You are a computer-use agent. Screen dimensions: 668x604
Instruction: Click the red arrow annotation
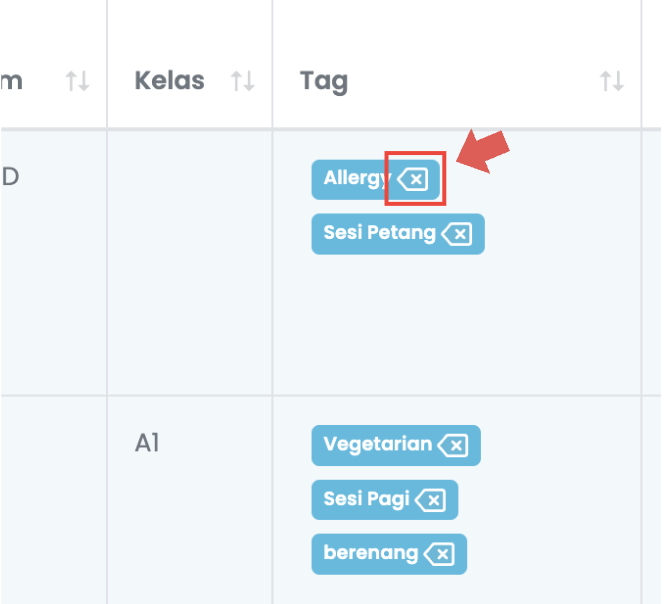(x=482, y=152)
